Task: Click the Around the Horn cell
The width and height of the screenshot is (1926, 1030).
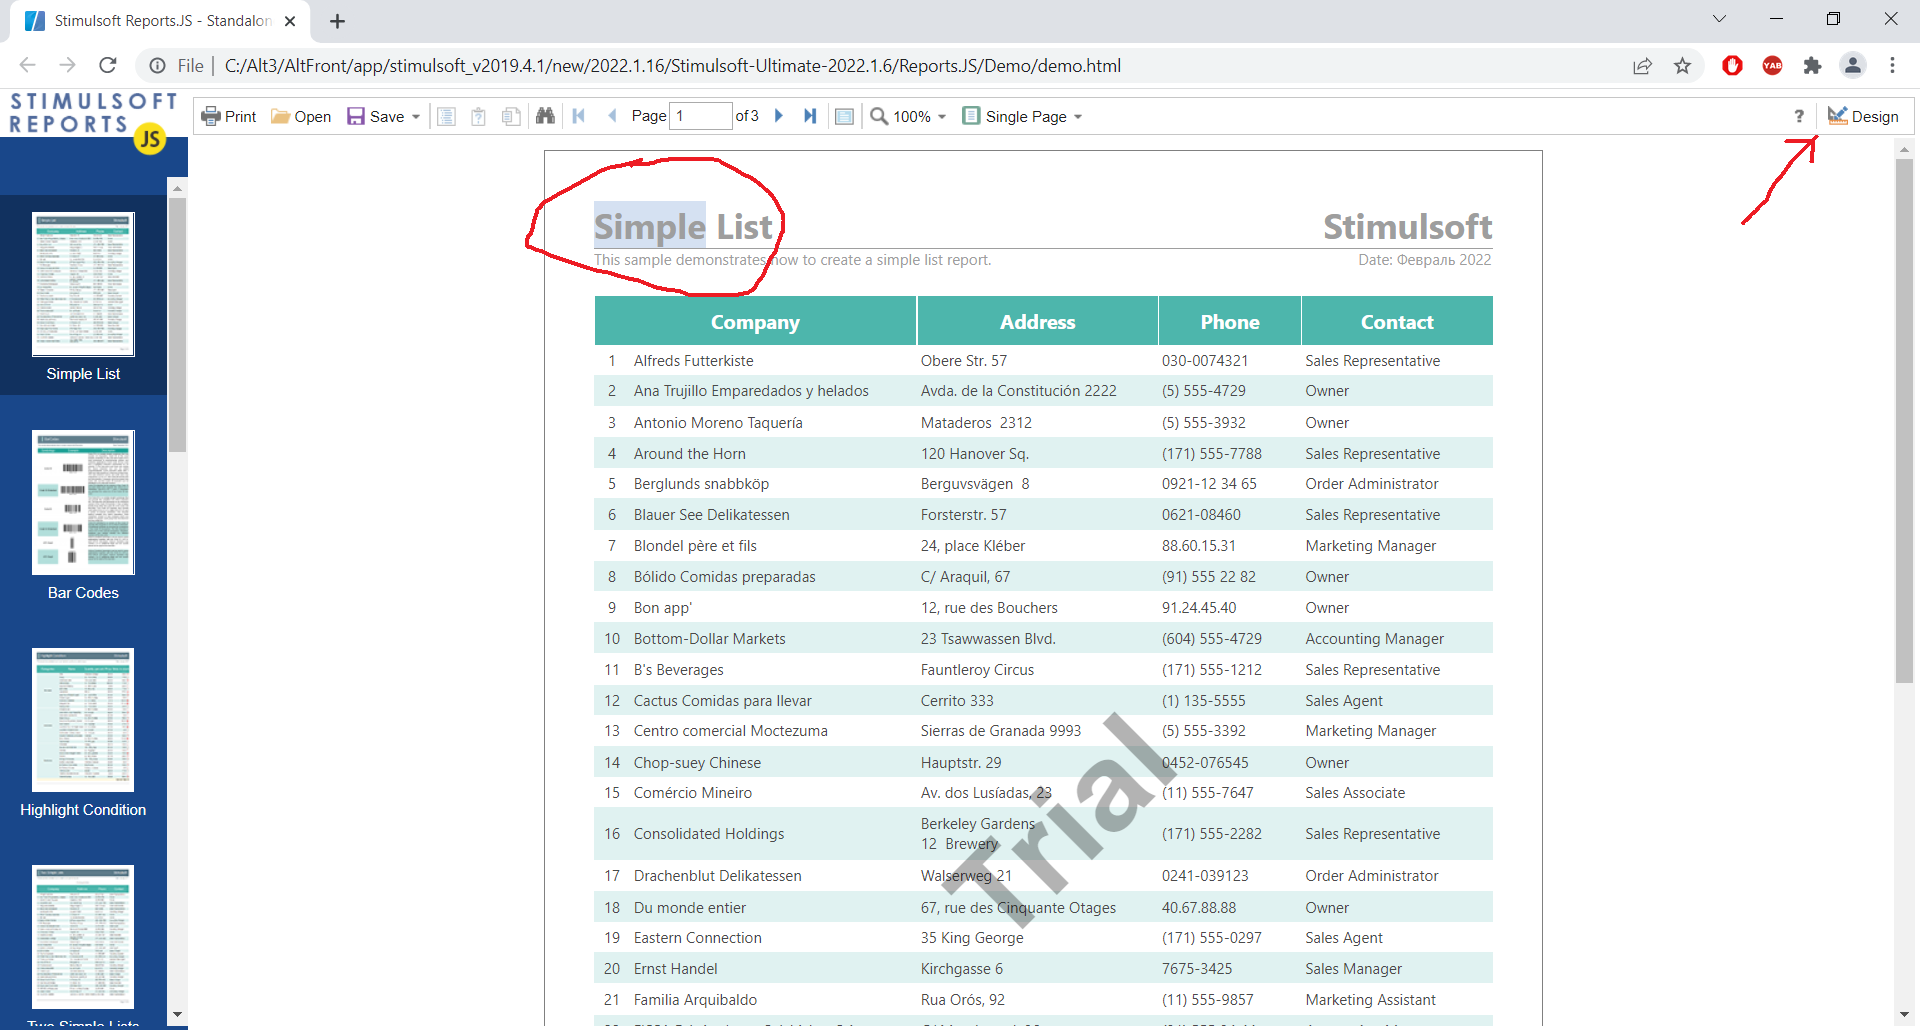Action: [689, 454]
